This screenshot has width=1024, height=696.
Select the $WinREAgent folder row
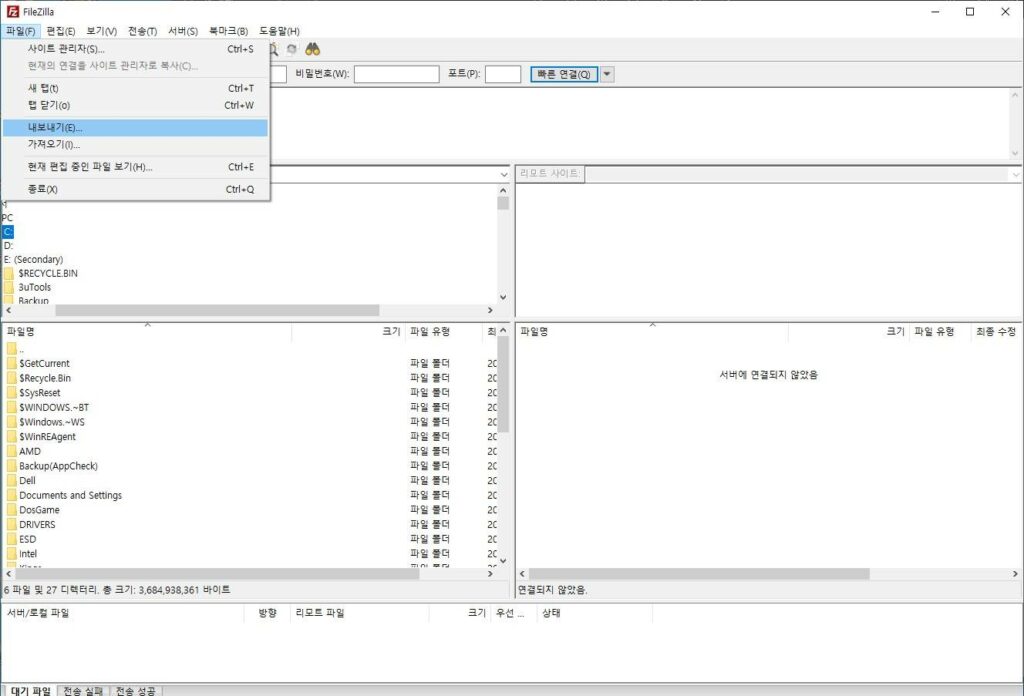pyautogui.click(x=249, y=437)
